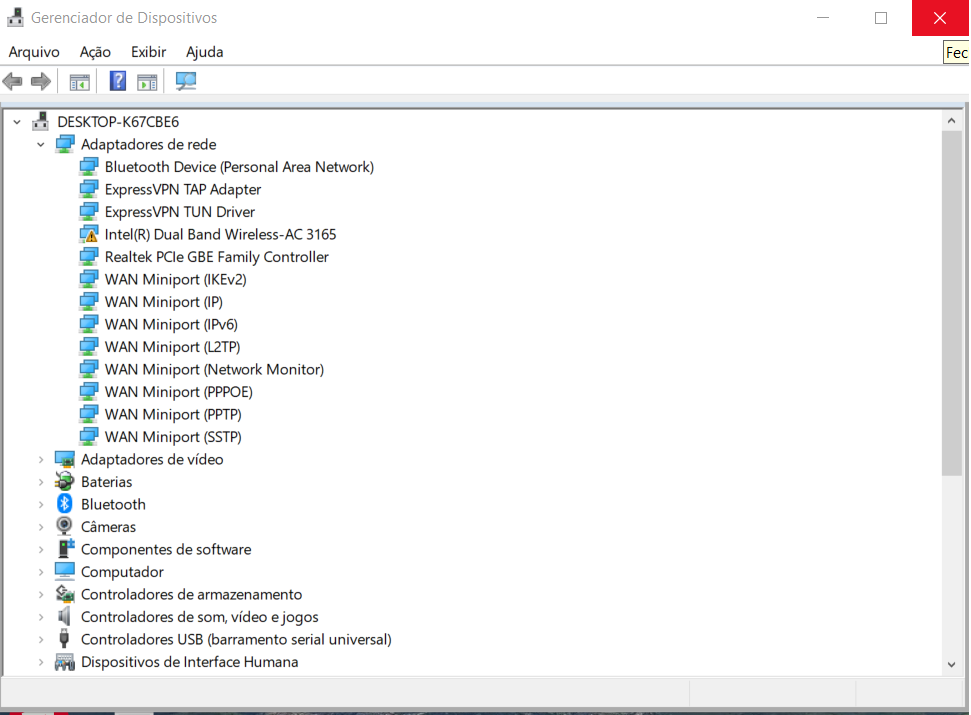This screenshot has width=971, height=715.
Task: Open the Arquivo menu
Action: 34,52
